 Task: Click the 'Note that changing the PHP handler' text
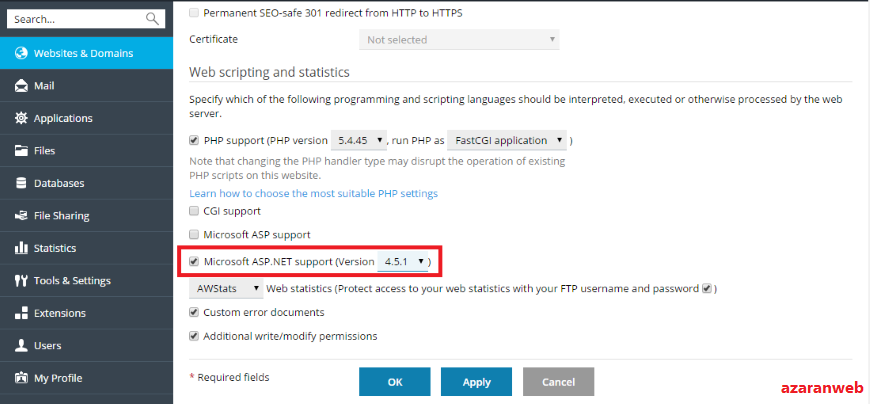click(377, 169)
